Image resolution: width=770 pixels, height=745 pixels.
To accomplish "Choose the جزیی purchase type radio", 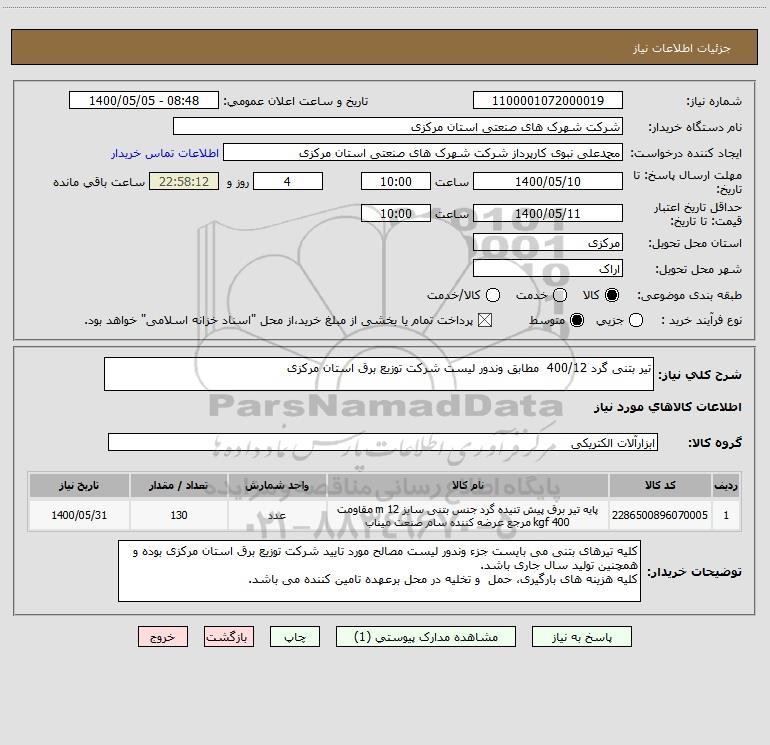I will pyautogui.click(x=636, y=320).
